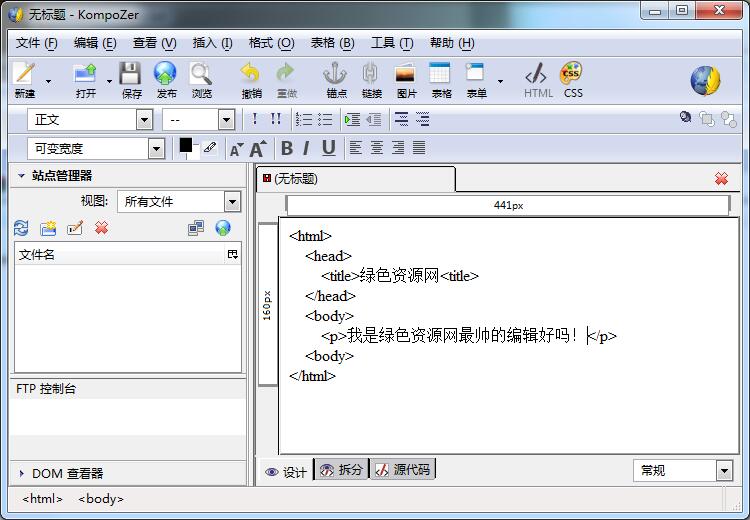Click the definition description icon
This screenshot has height=520, width=750.
(x=422, y=119)
